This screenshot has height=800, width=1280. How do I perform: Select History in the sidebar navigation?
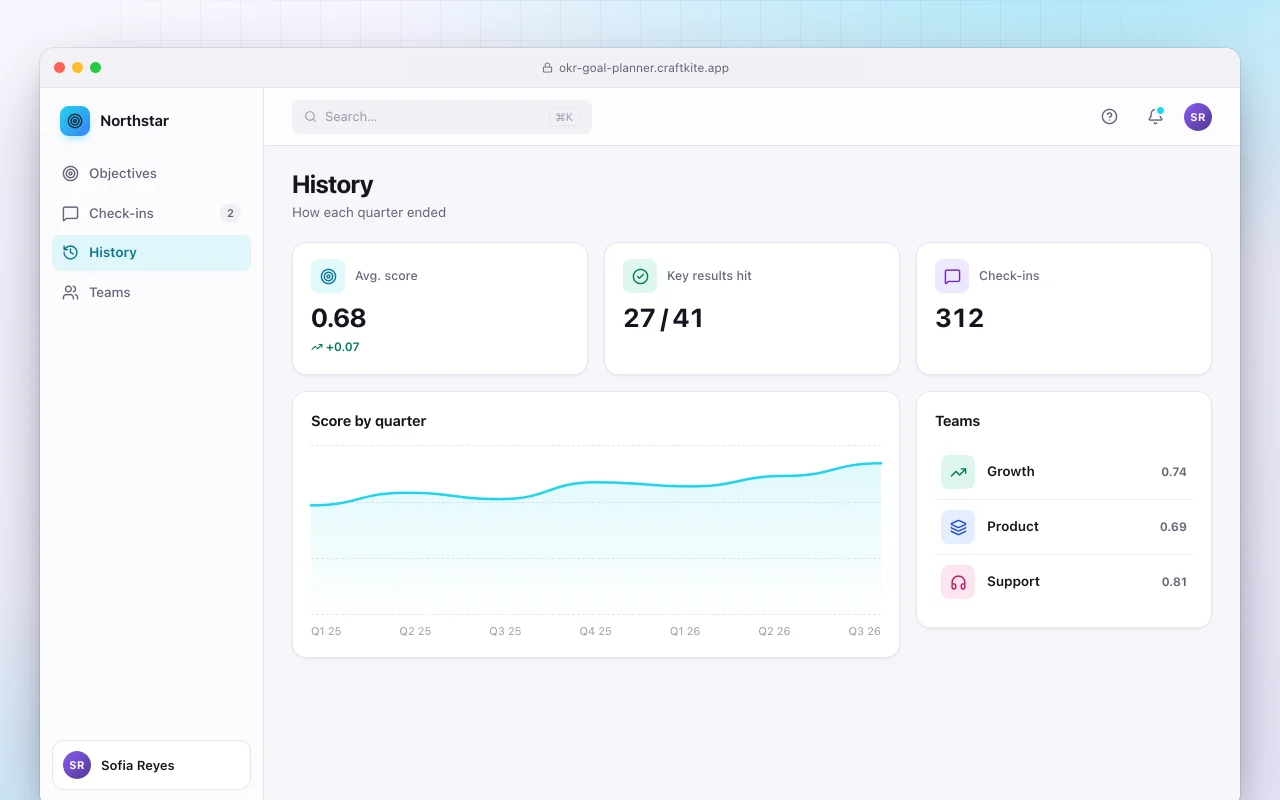pos(151,252)
